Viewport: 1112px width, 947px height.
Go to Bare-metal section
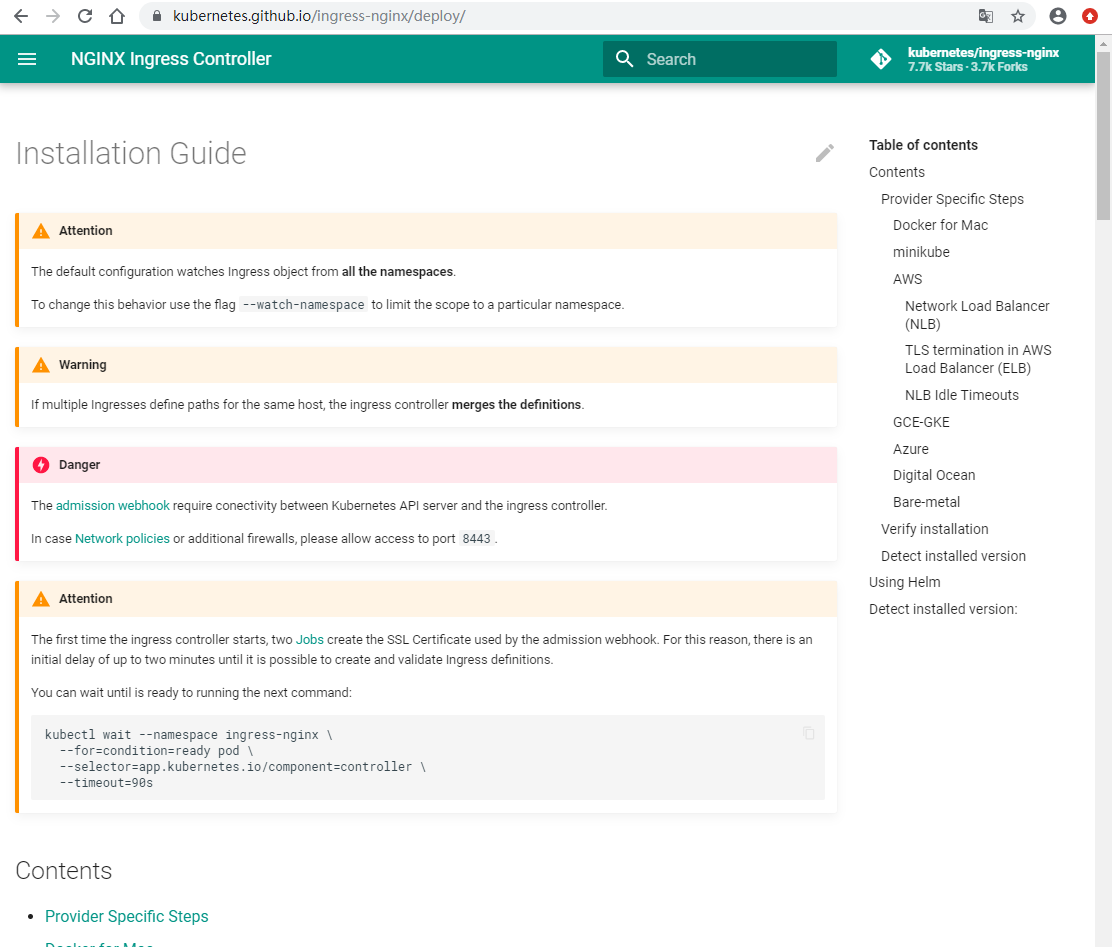tap(926, 502)
